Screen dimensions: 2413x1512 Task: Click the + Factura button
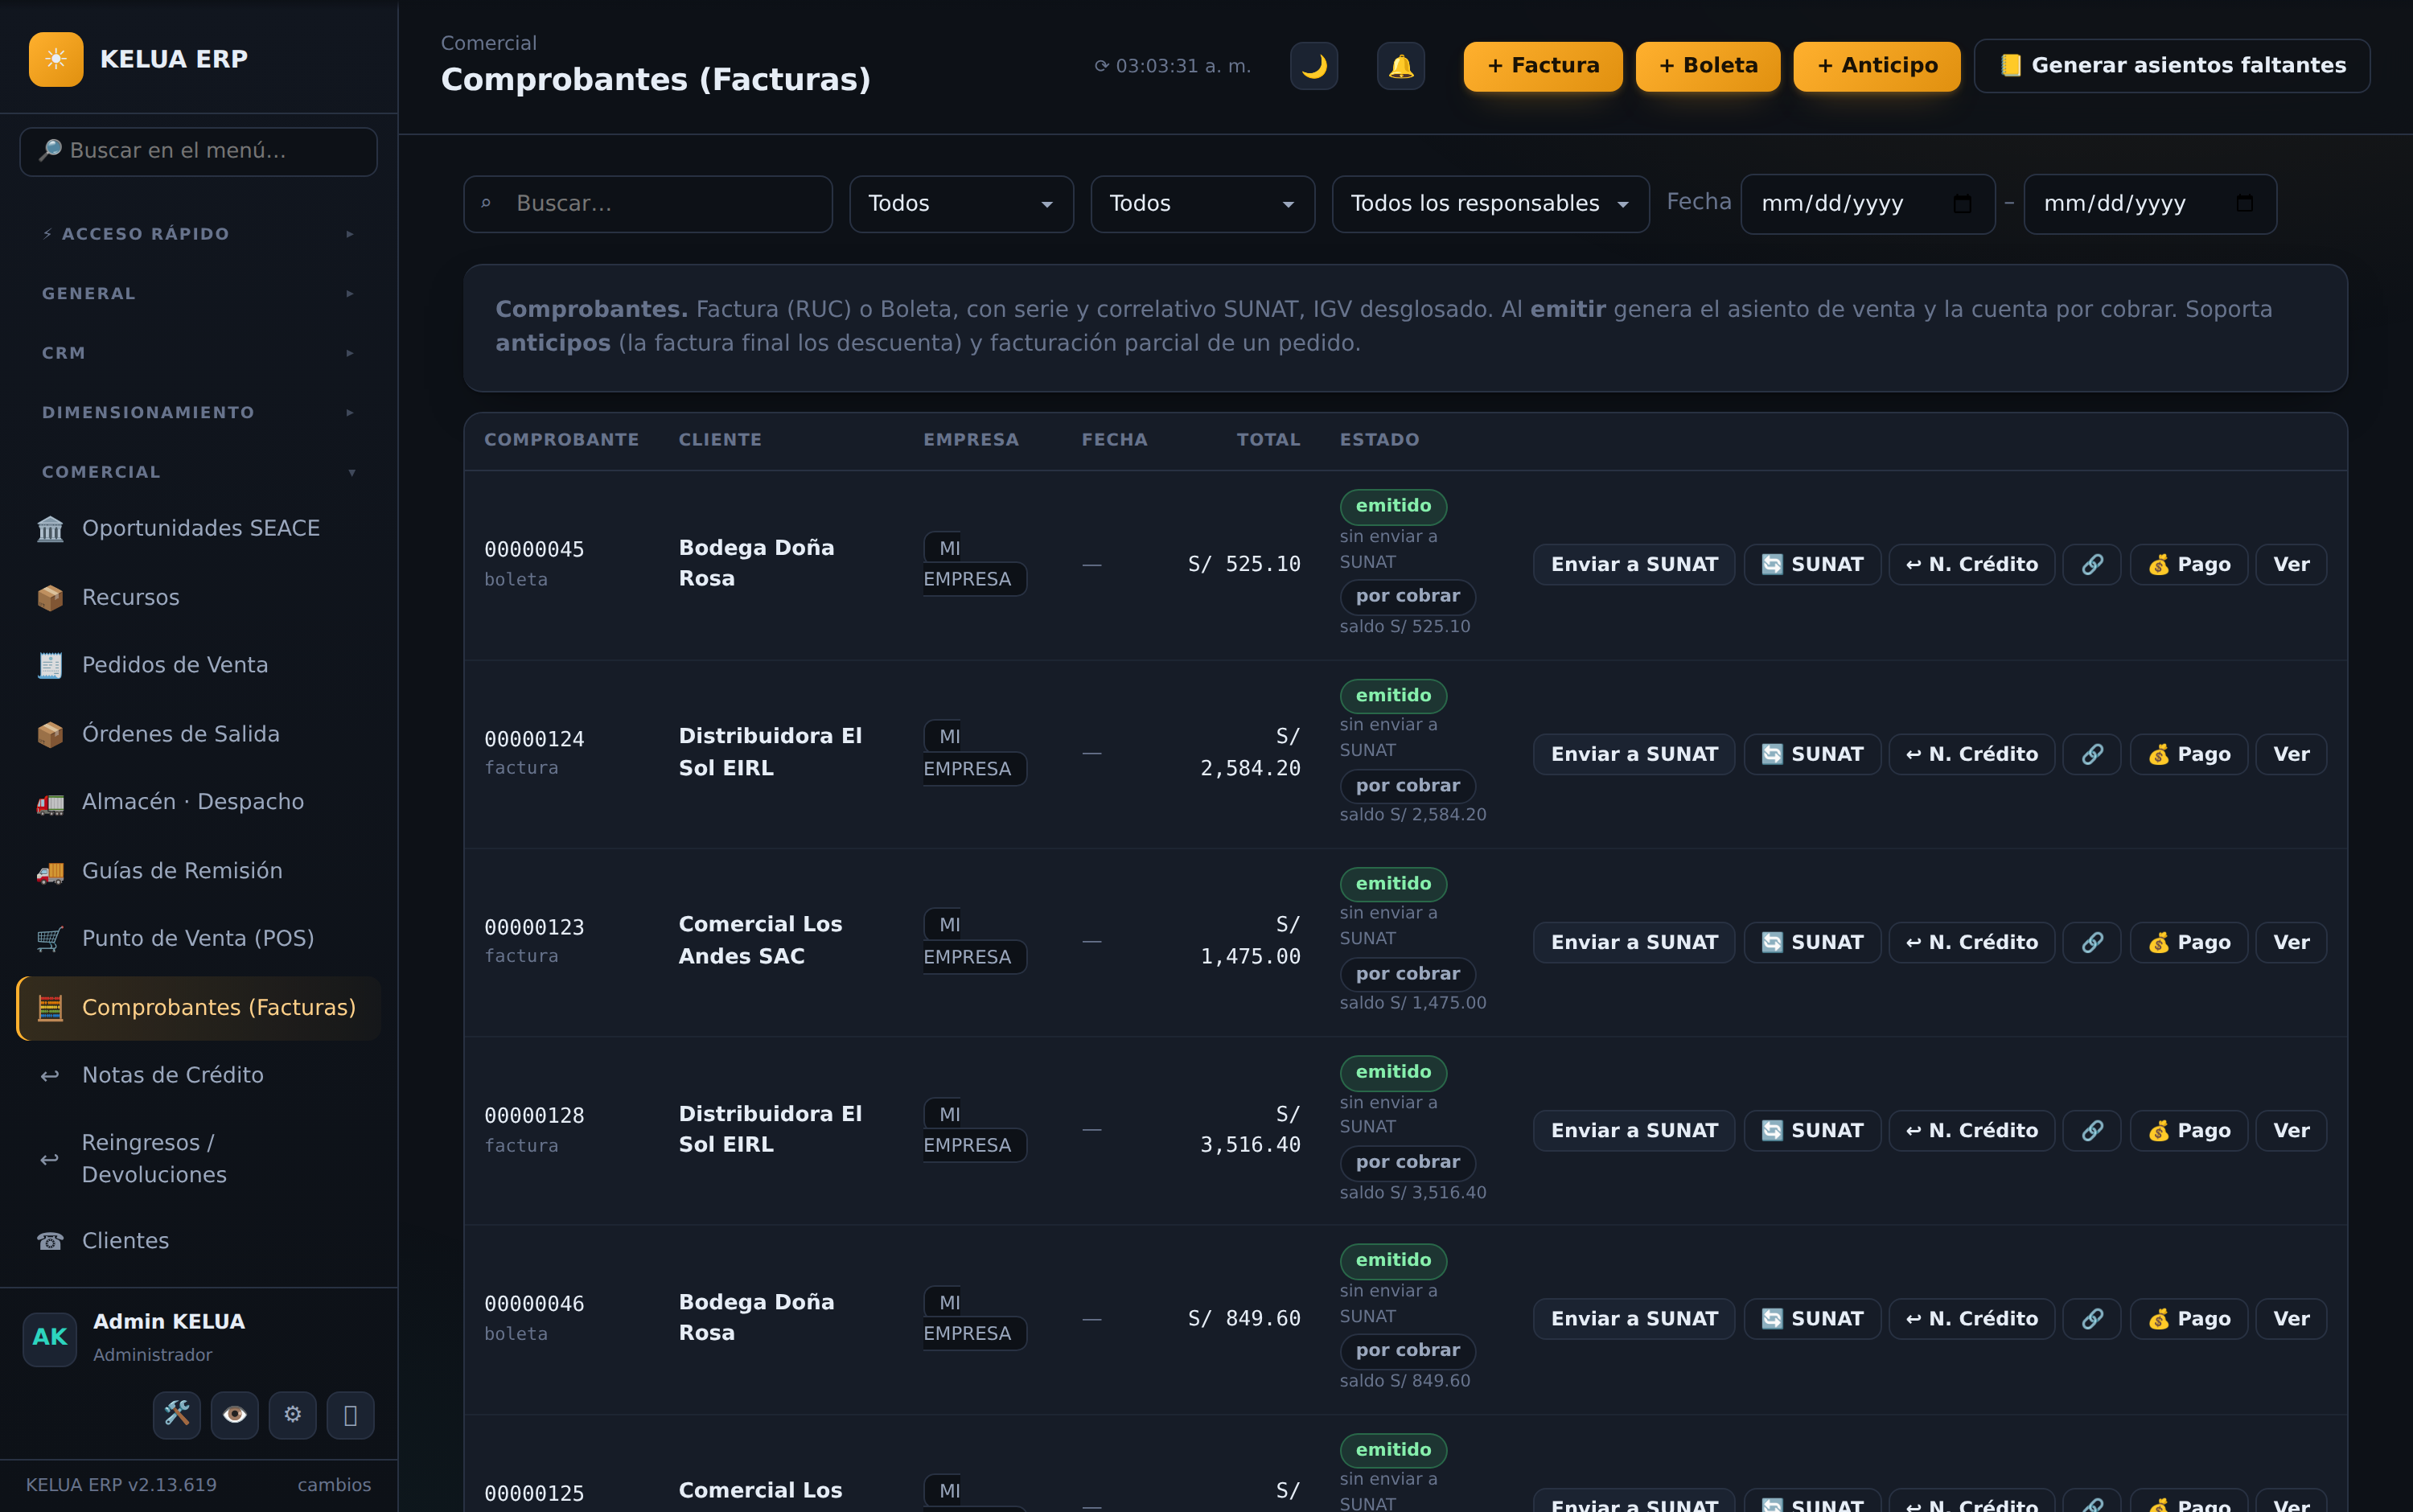click(x=1543, y=66)
